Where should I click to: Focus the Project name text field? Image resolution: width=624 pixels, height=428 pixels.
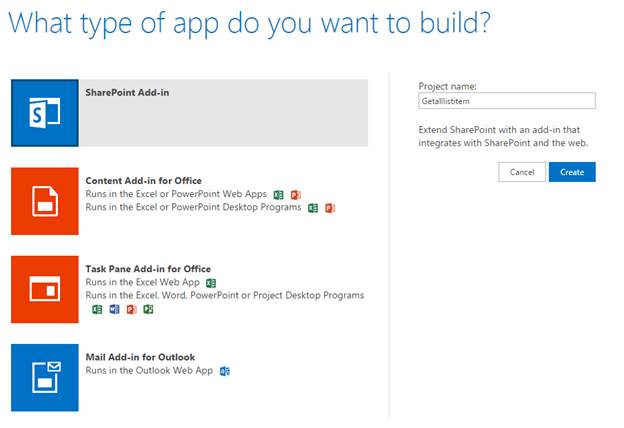tap(506, 100)
